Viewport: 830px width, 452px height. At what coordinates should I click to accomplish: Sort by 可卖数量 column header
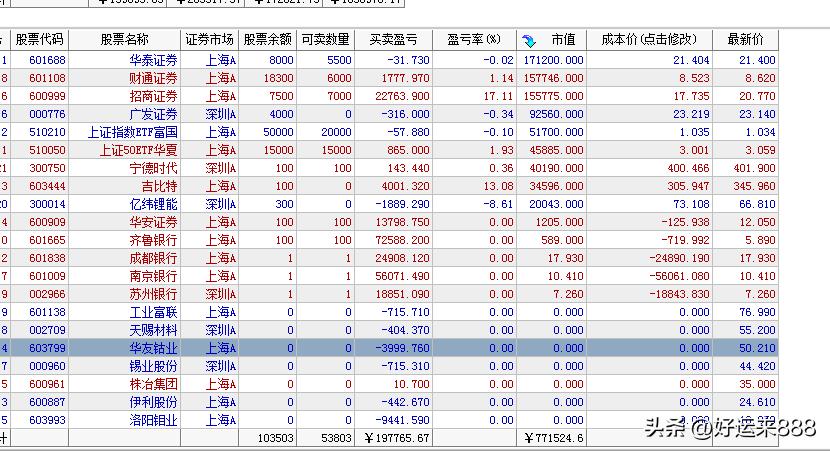pyautogui.click(x=326, y=40)
